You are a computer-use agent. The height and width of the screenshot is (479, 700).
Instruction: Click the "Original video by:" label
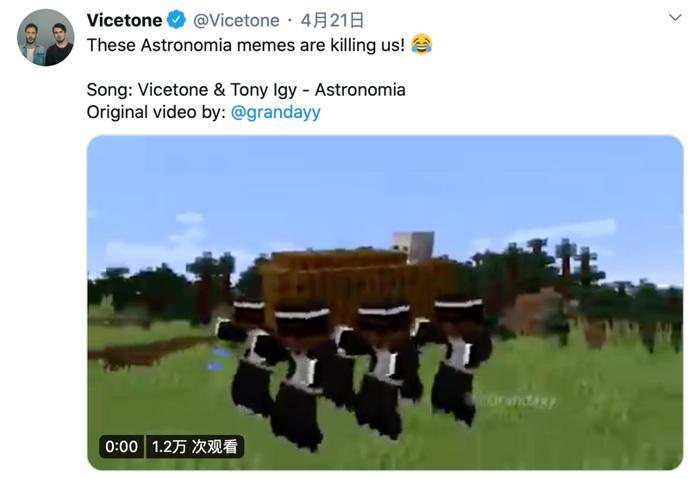156,112
